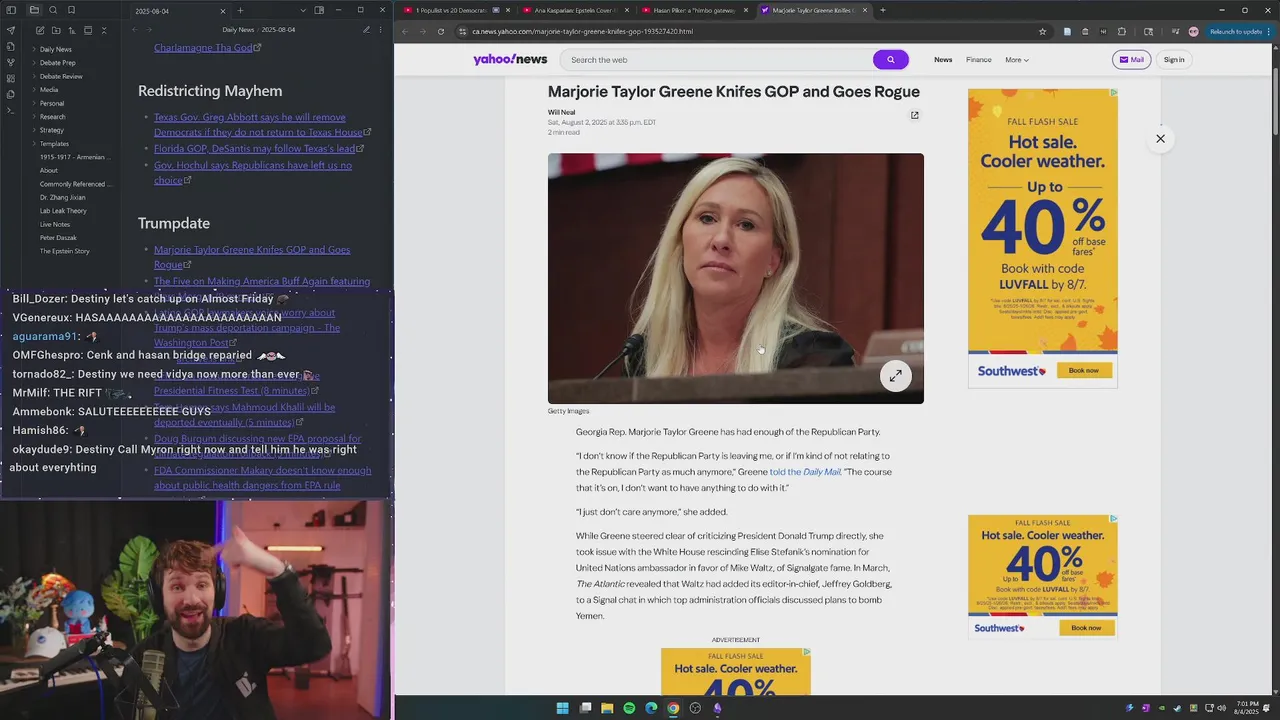The height and width of the screenshot is (720, 1280).
Task: Expand Media folder
Action: (49, 90)
